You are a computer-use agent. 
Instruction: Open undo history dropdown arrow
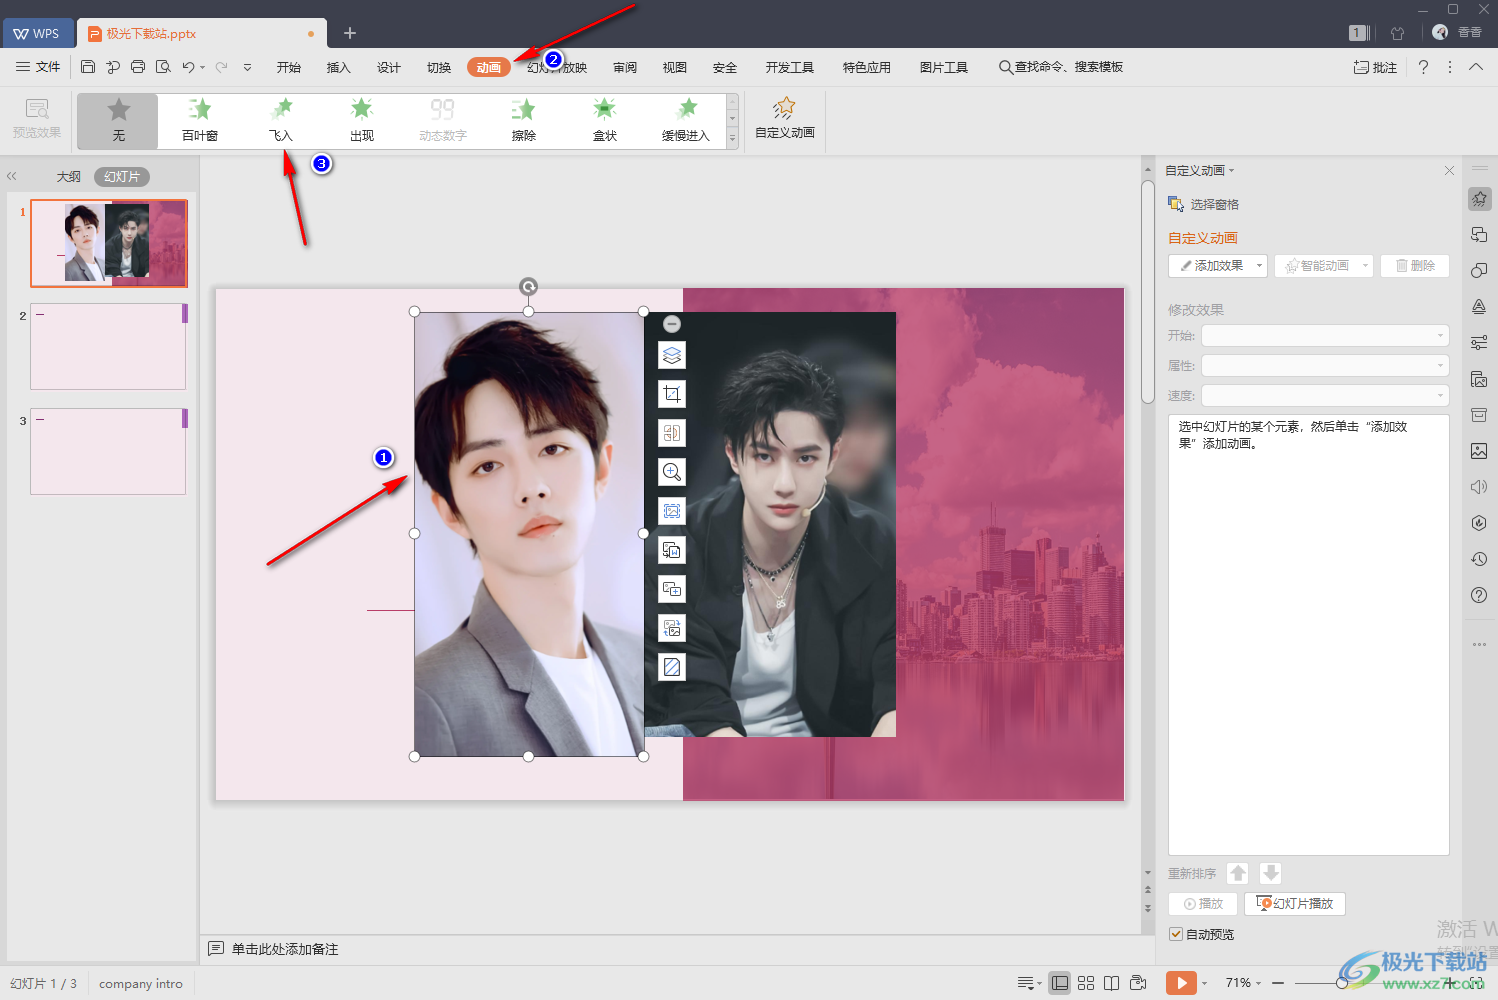point(203,68)
